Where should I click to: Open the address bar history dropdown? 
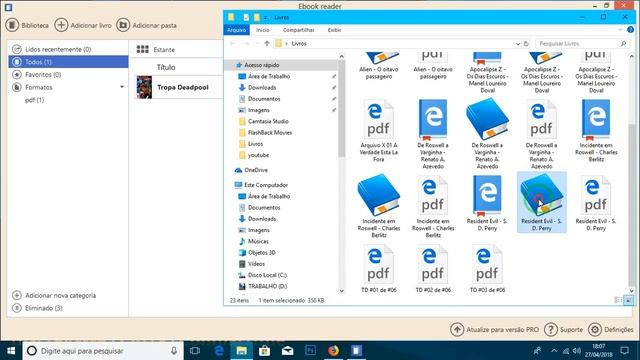(x=518, y=44)
